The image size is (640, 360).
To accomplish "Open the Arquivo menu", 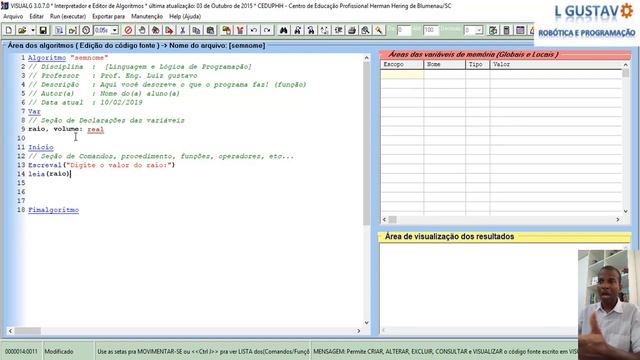I will 13,16.
